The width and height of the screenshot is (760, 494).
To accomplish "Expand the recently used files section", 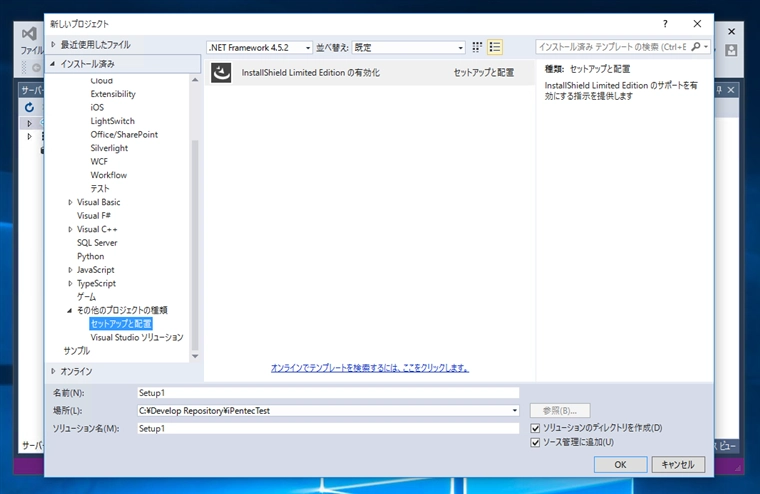I will (53, 45).
